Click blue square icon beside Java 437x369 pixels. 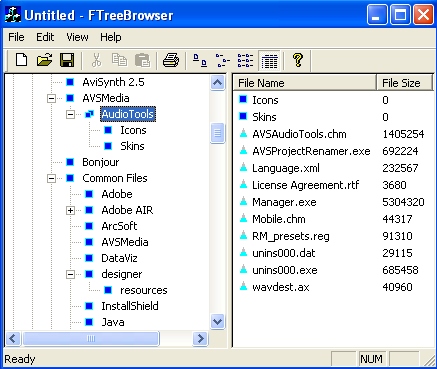point(89,322)
